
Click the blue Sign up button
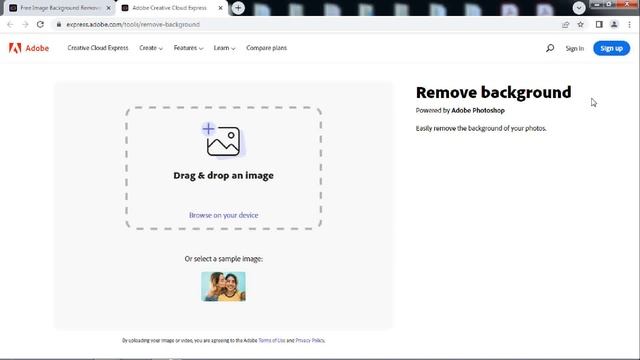coord(611,48)
